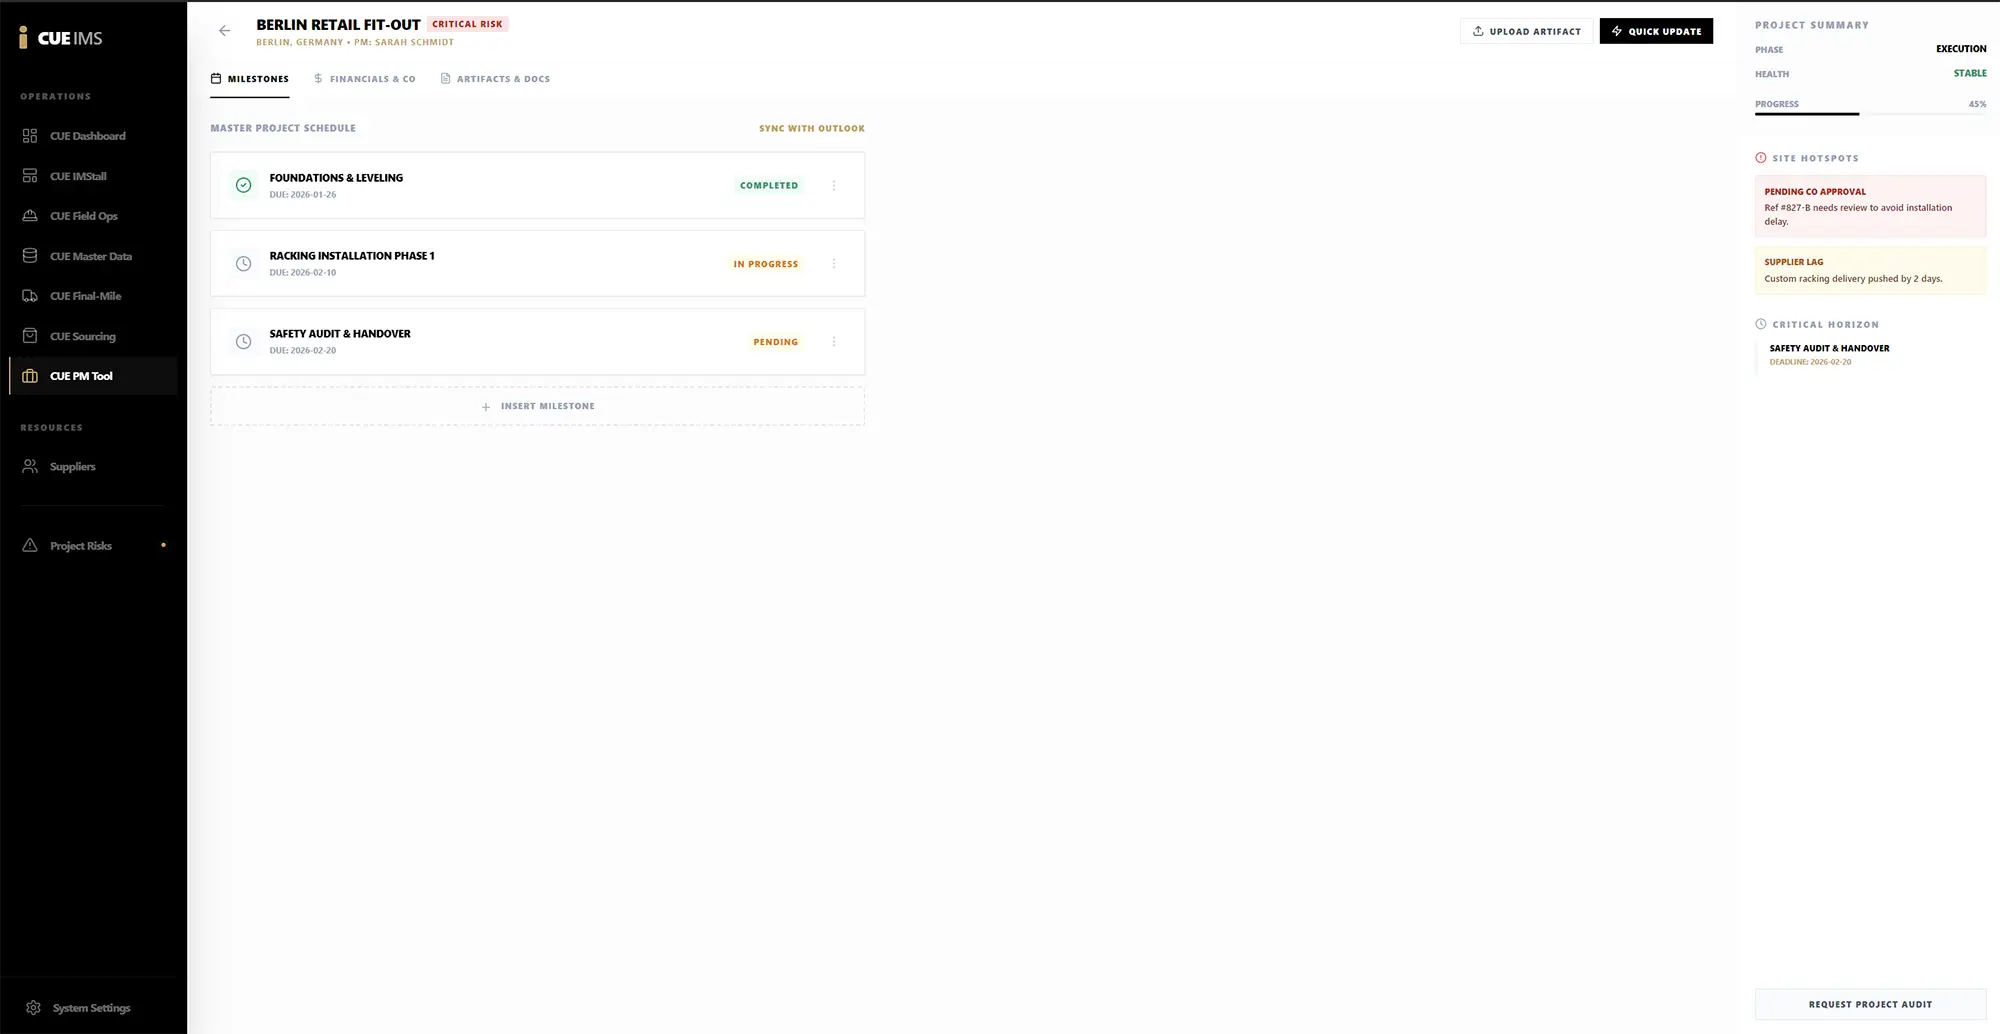Screen dimensions: 2000x1034
Task: Click the back arrow beside project title
Action: [x=224, y=31]
